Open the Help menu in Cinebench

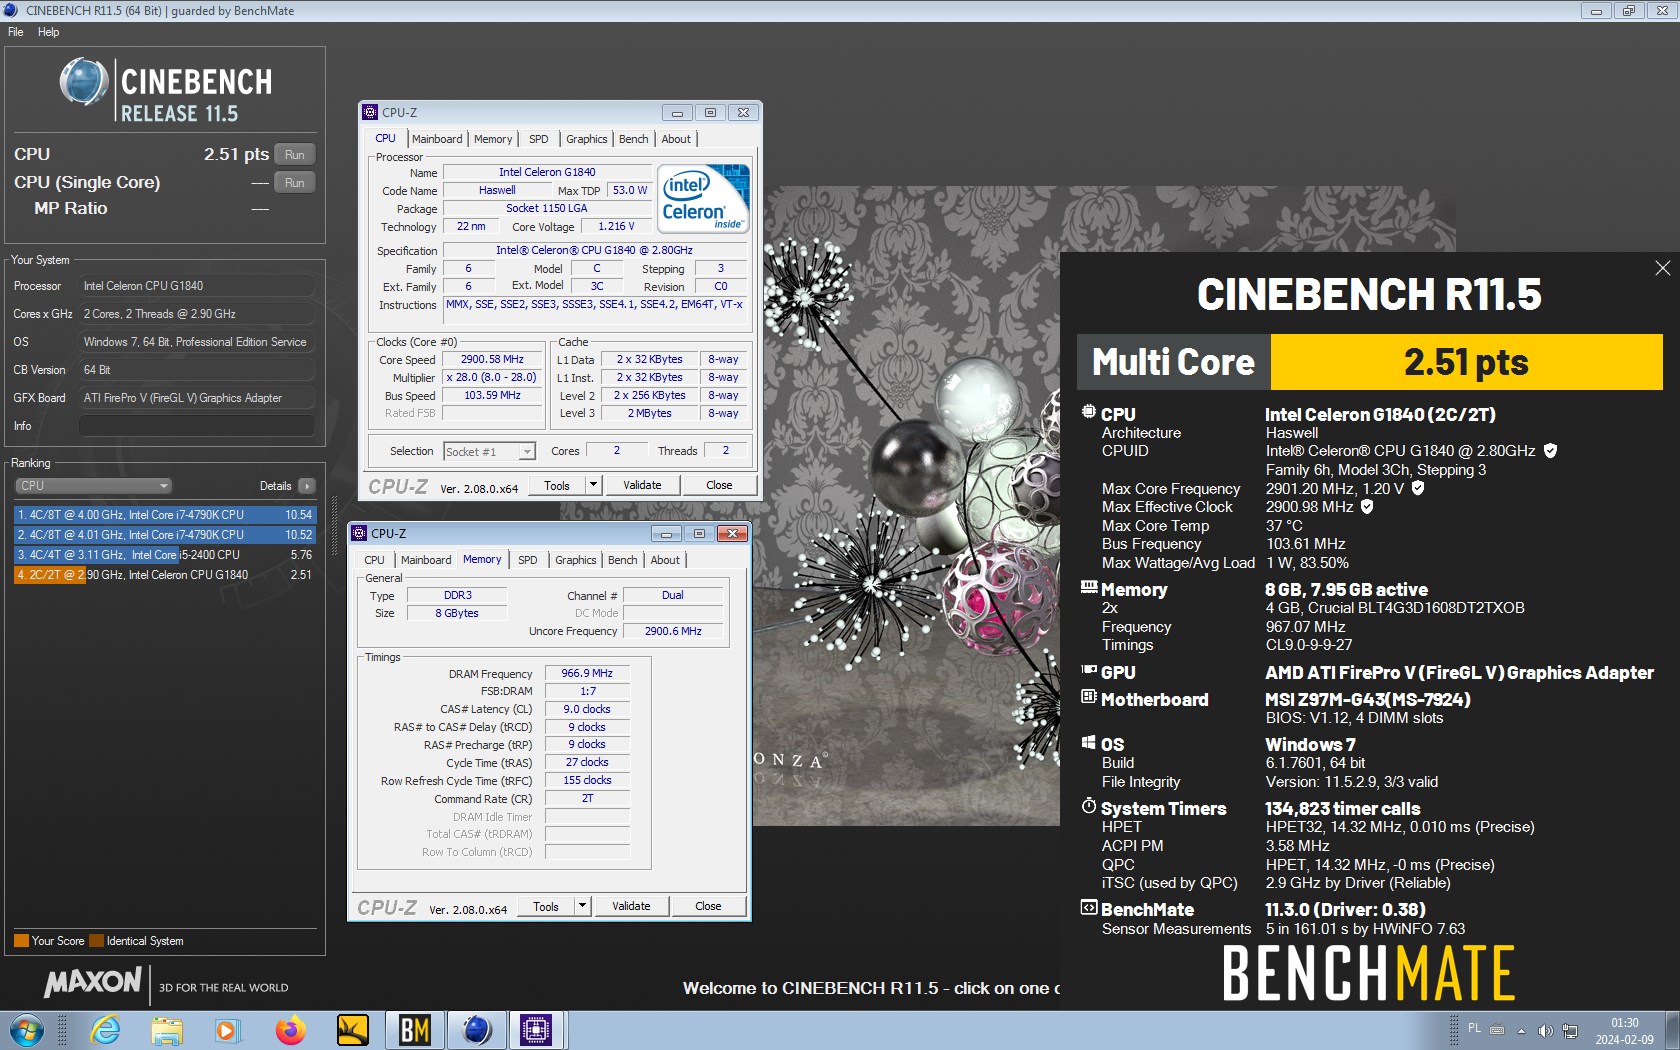coord(48,32)
